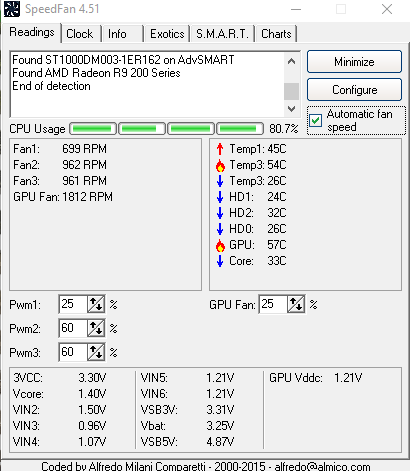The height and width of the screenshot is (471, 410).
Task: Click the 3VCC 3.30V reading
Action: pos(59,378)
